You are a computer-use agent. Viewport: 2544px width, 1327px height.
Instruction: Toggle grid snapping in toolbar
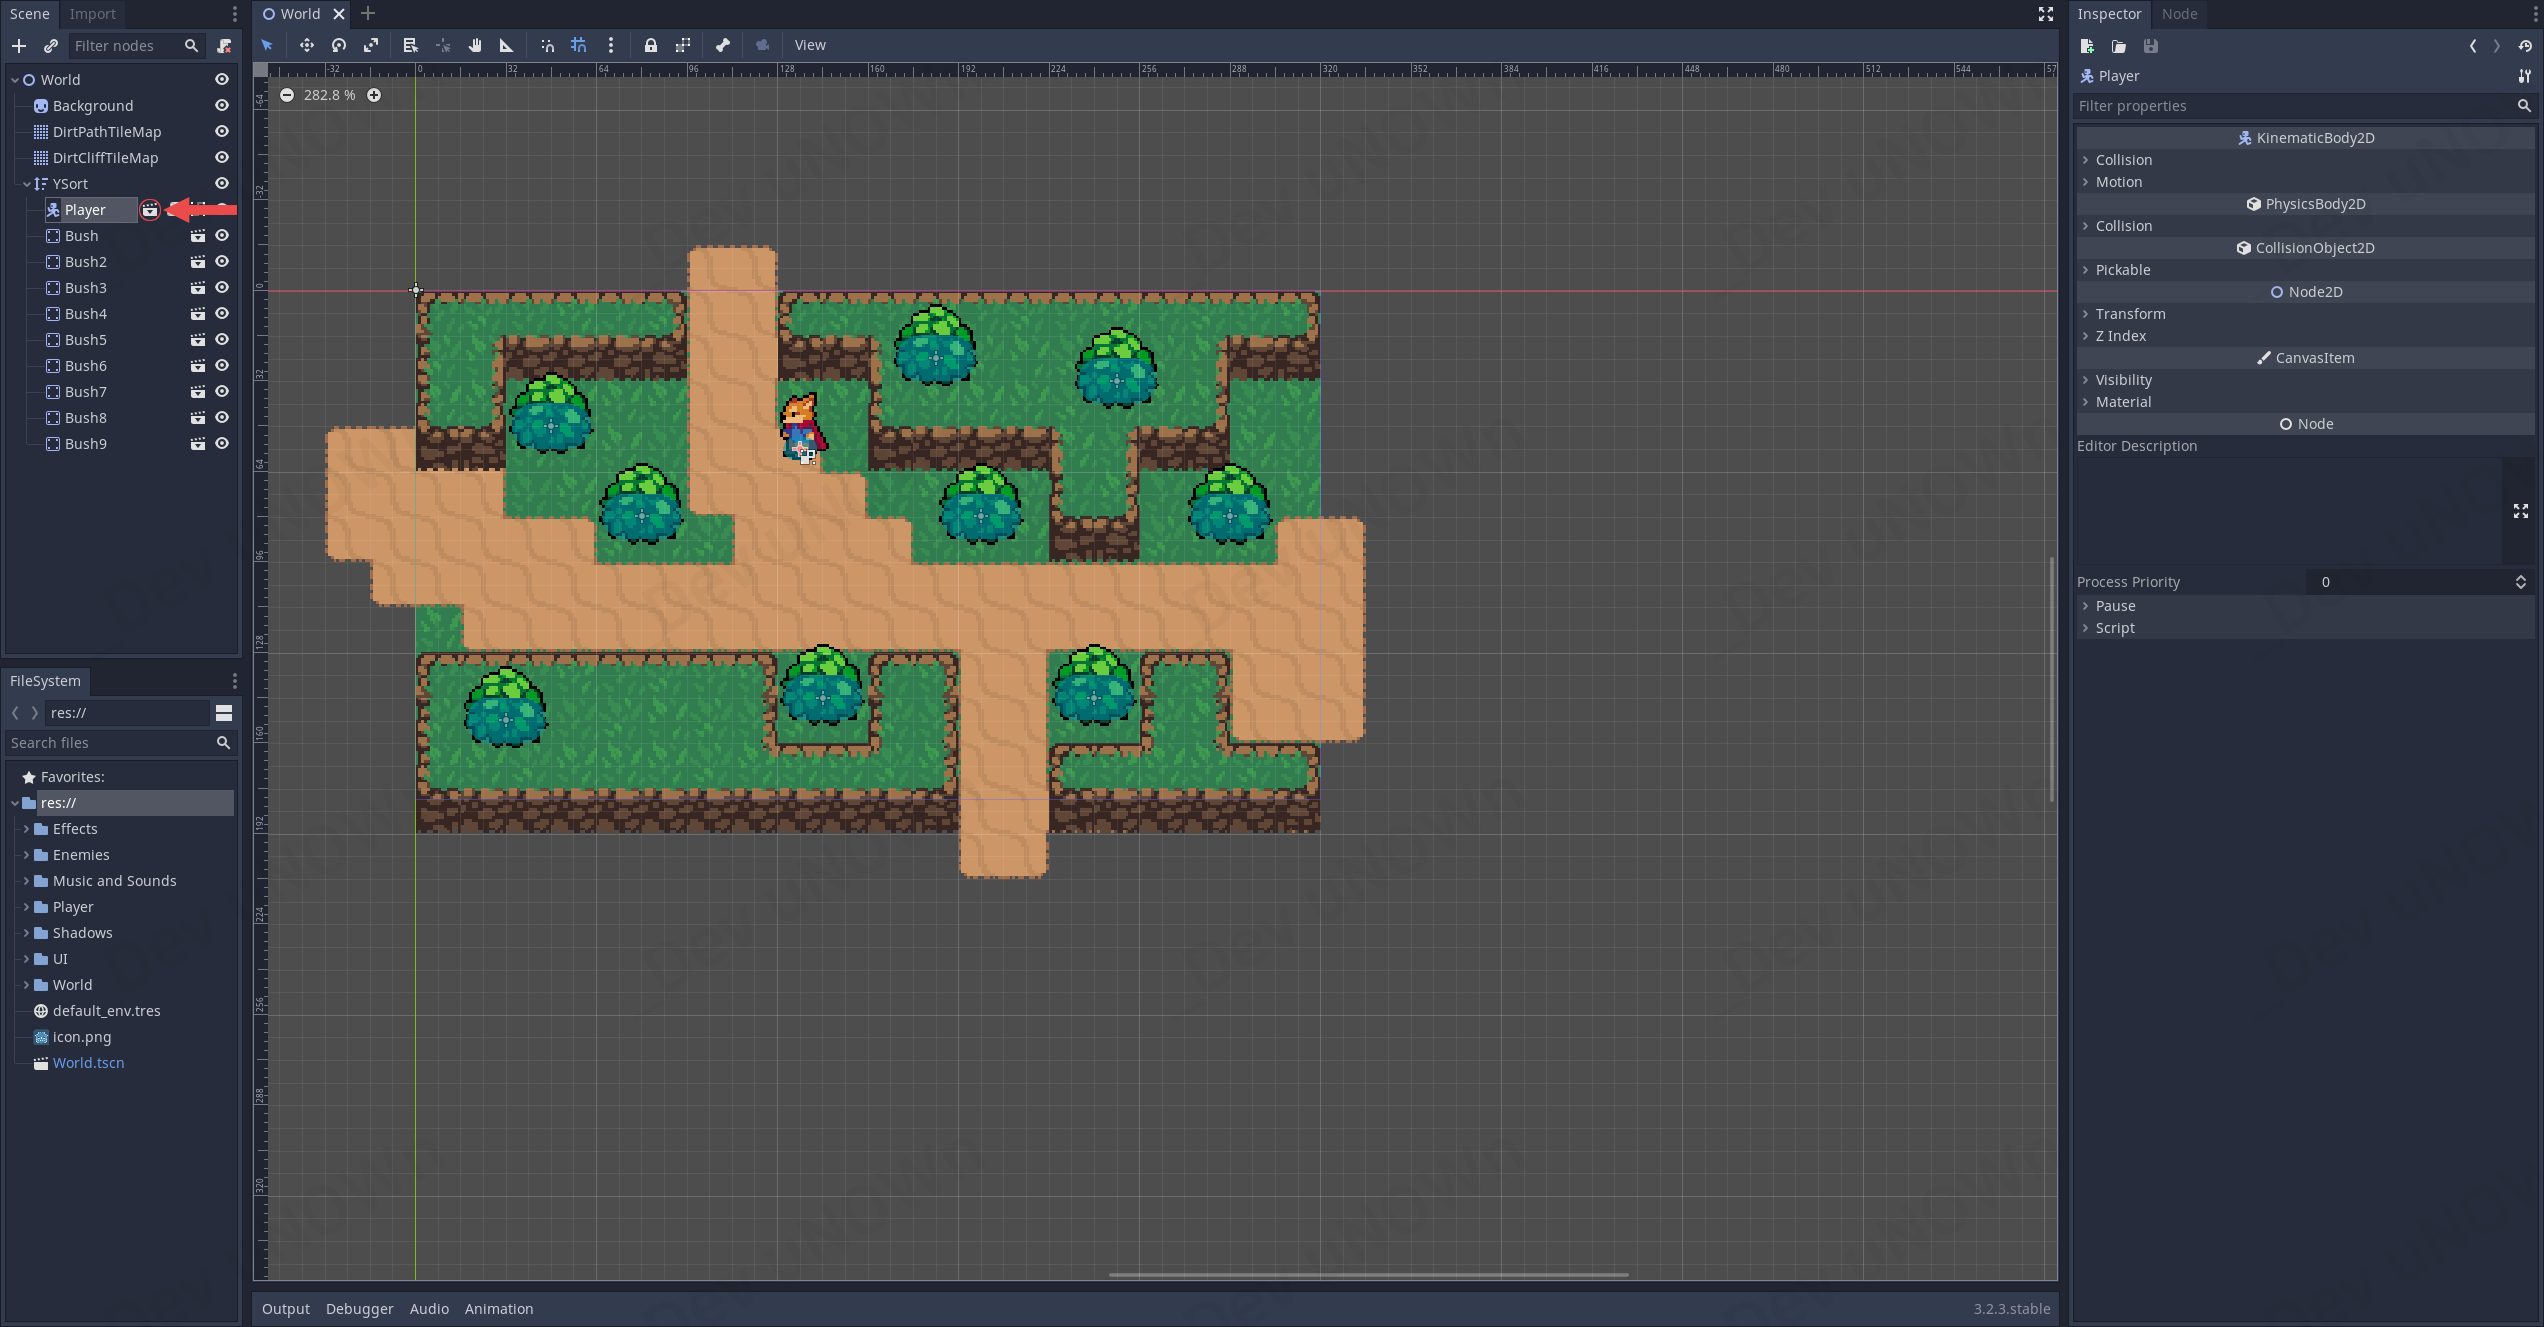pos(579,45)
